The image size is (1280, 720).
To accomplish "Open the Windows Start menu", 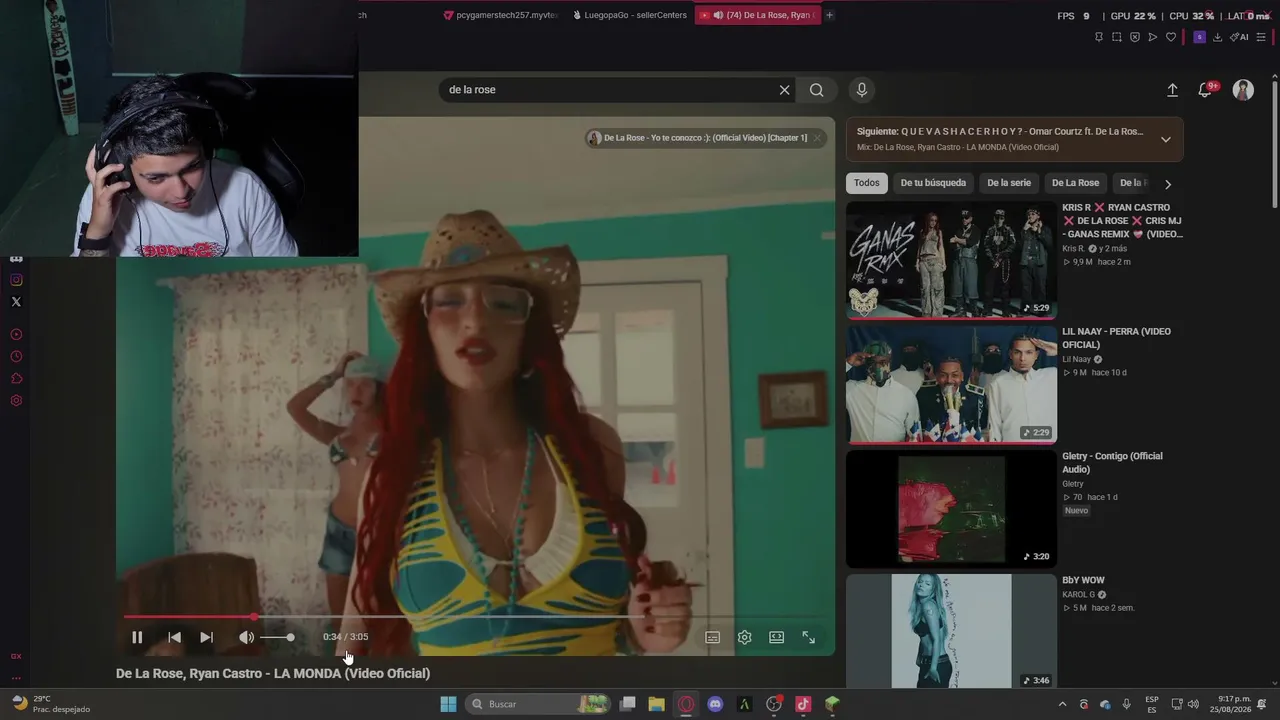I will pyautogui.click(x=448, y=704).
